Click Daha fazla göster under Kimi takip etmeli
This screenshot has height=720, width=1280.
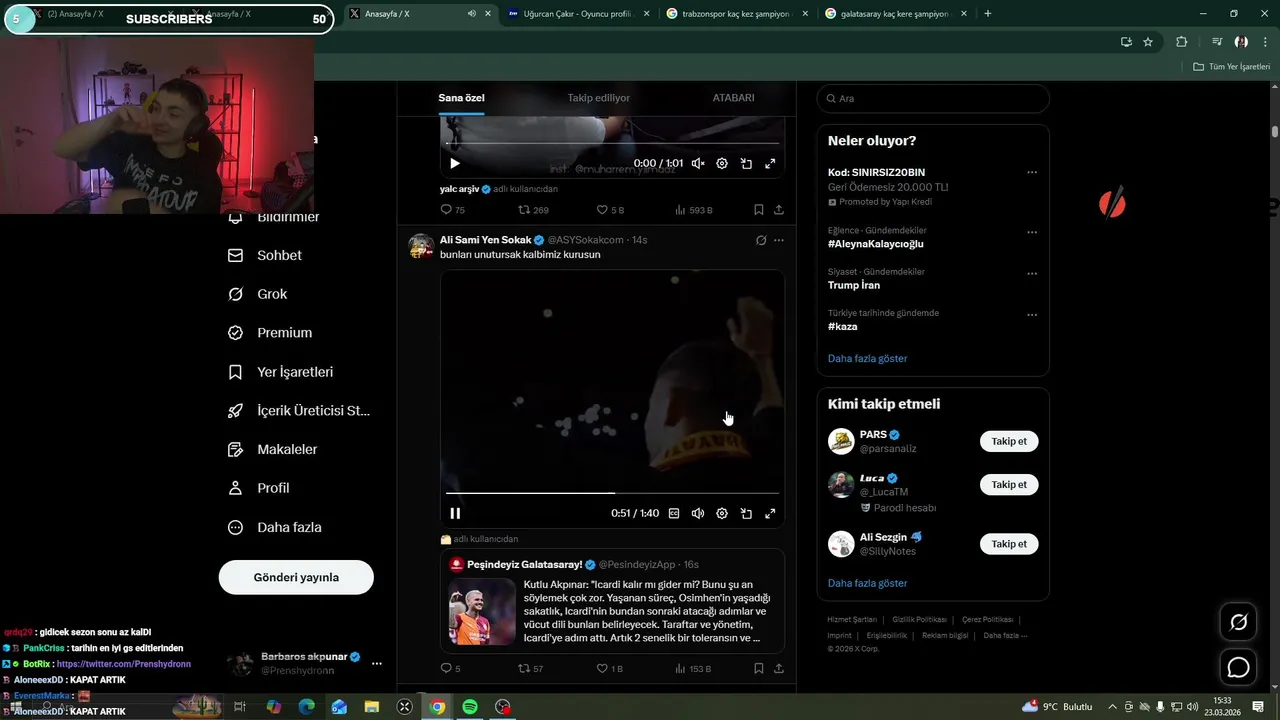[x=867, y=583]
